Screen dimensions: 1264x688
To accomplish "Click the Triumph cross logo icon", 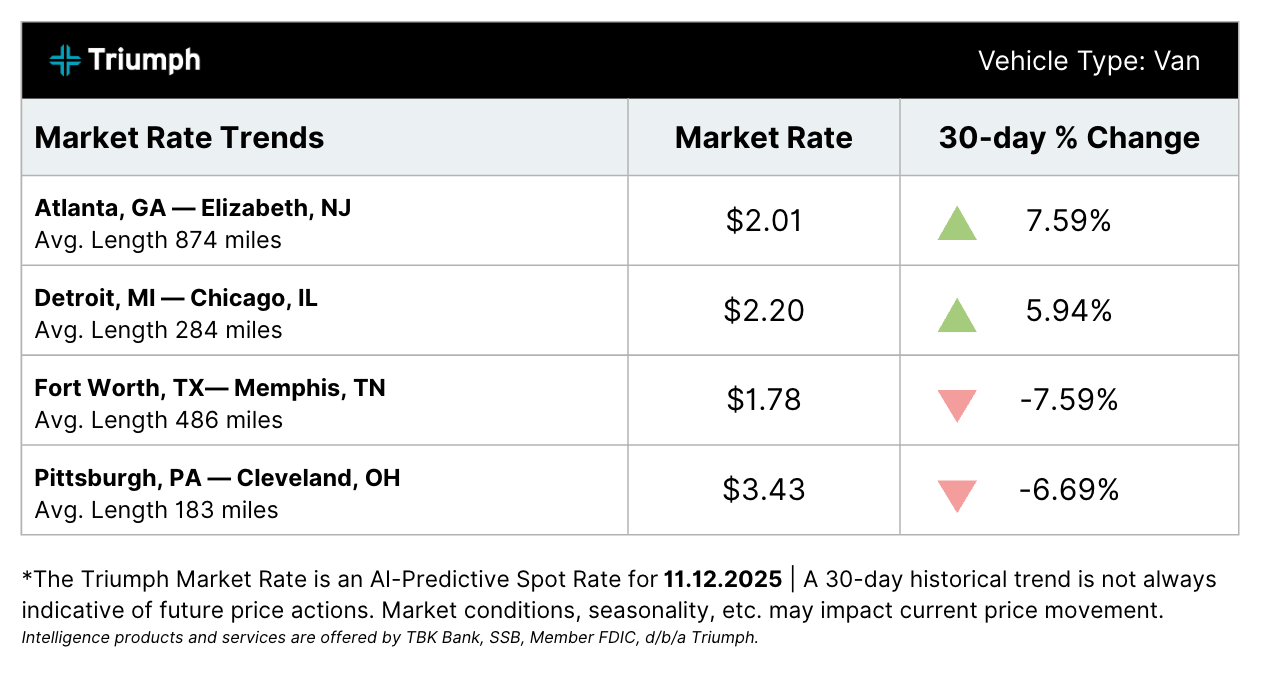I will click(x=65, y=60).
